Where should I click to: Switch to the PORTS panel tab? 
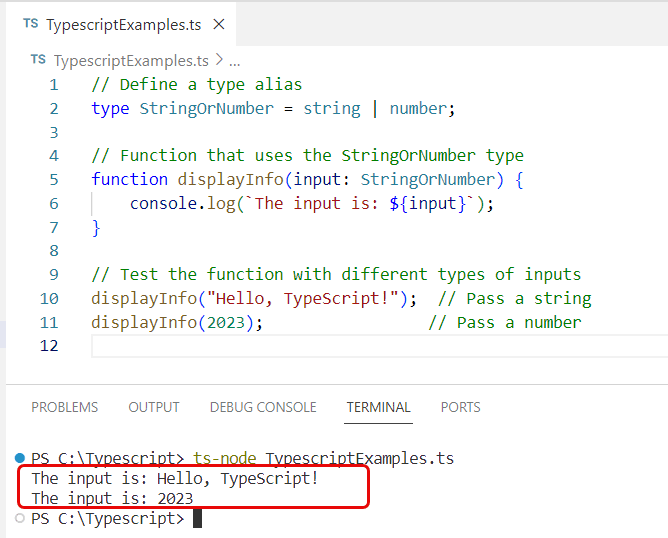461,407
